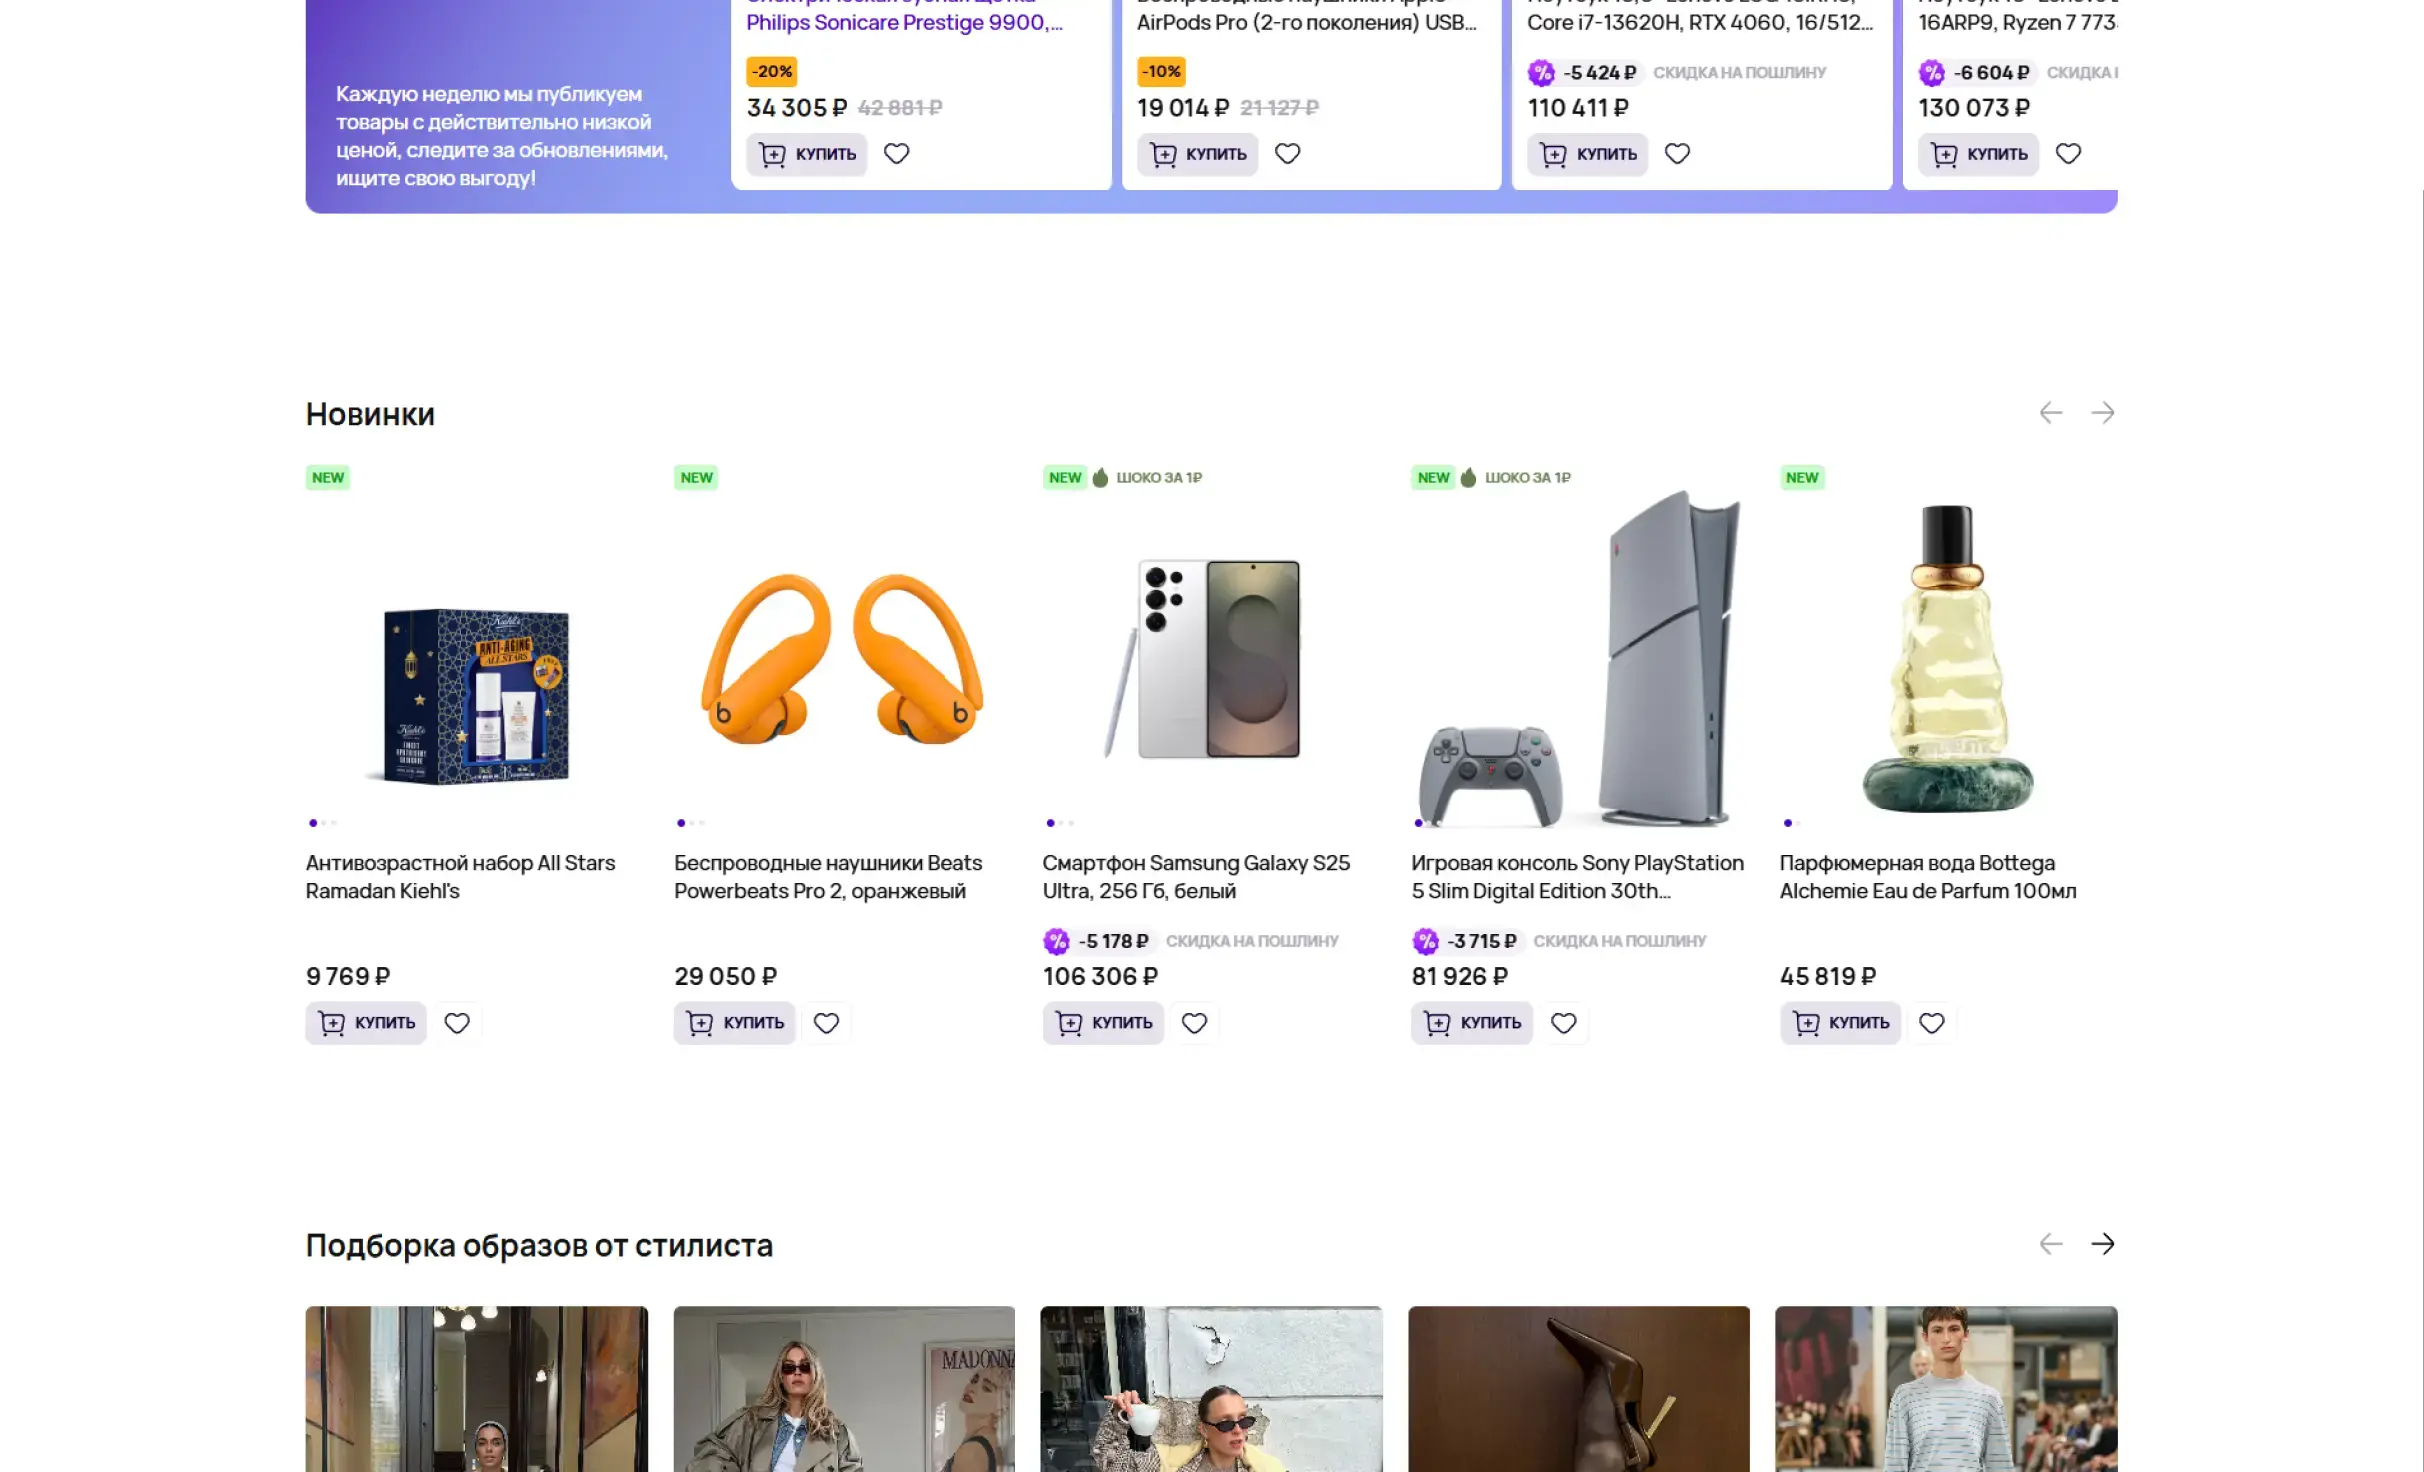Select second image dot on Kiehl's card
Image resolution: width=2424 pixels, height=1472 pixels.
[x=324, y=823]
